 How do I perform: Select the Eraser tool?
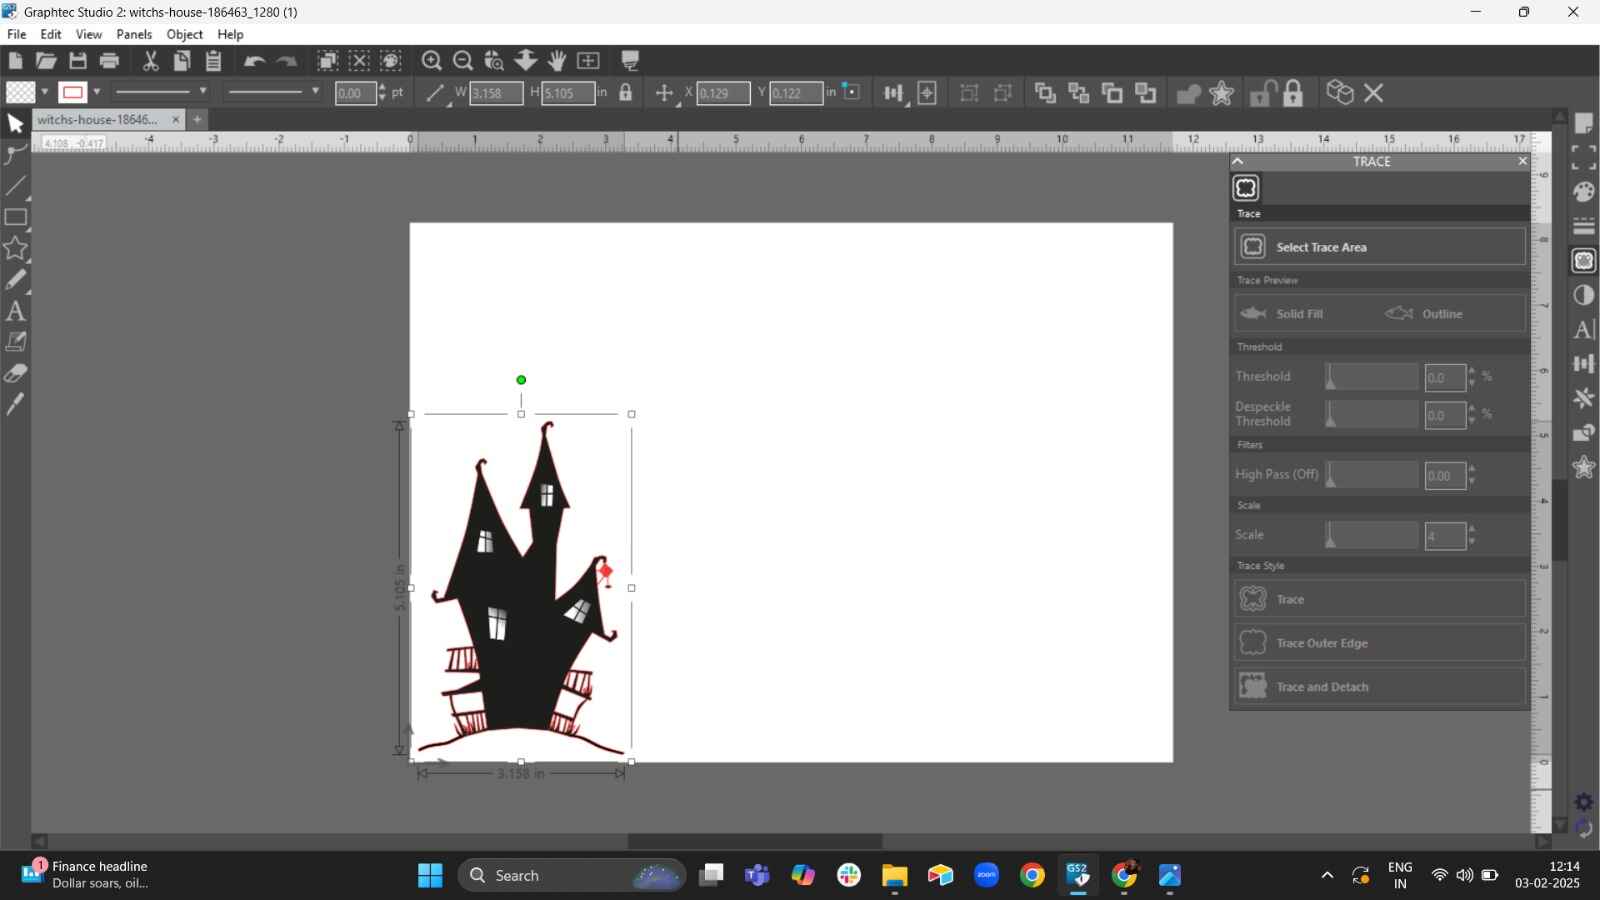pyautogui.click(x=16, y=373)
